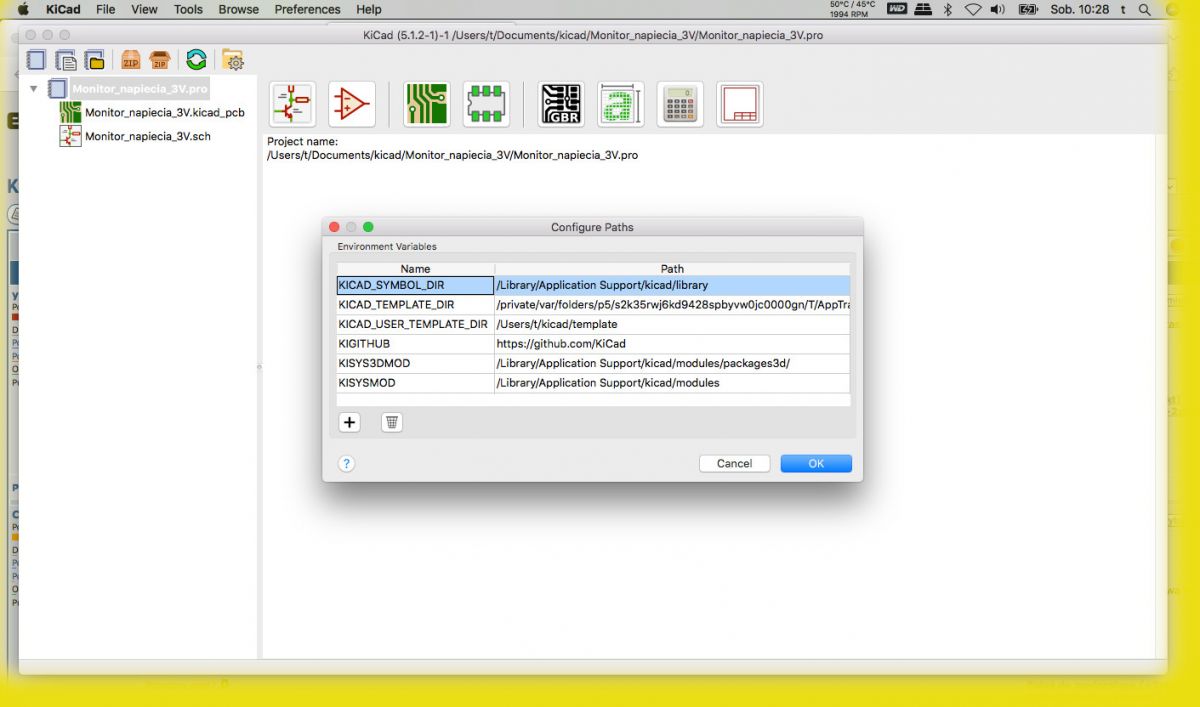
Task: Edit the KISYSMOD modules path cell
Action: (672, 383)
